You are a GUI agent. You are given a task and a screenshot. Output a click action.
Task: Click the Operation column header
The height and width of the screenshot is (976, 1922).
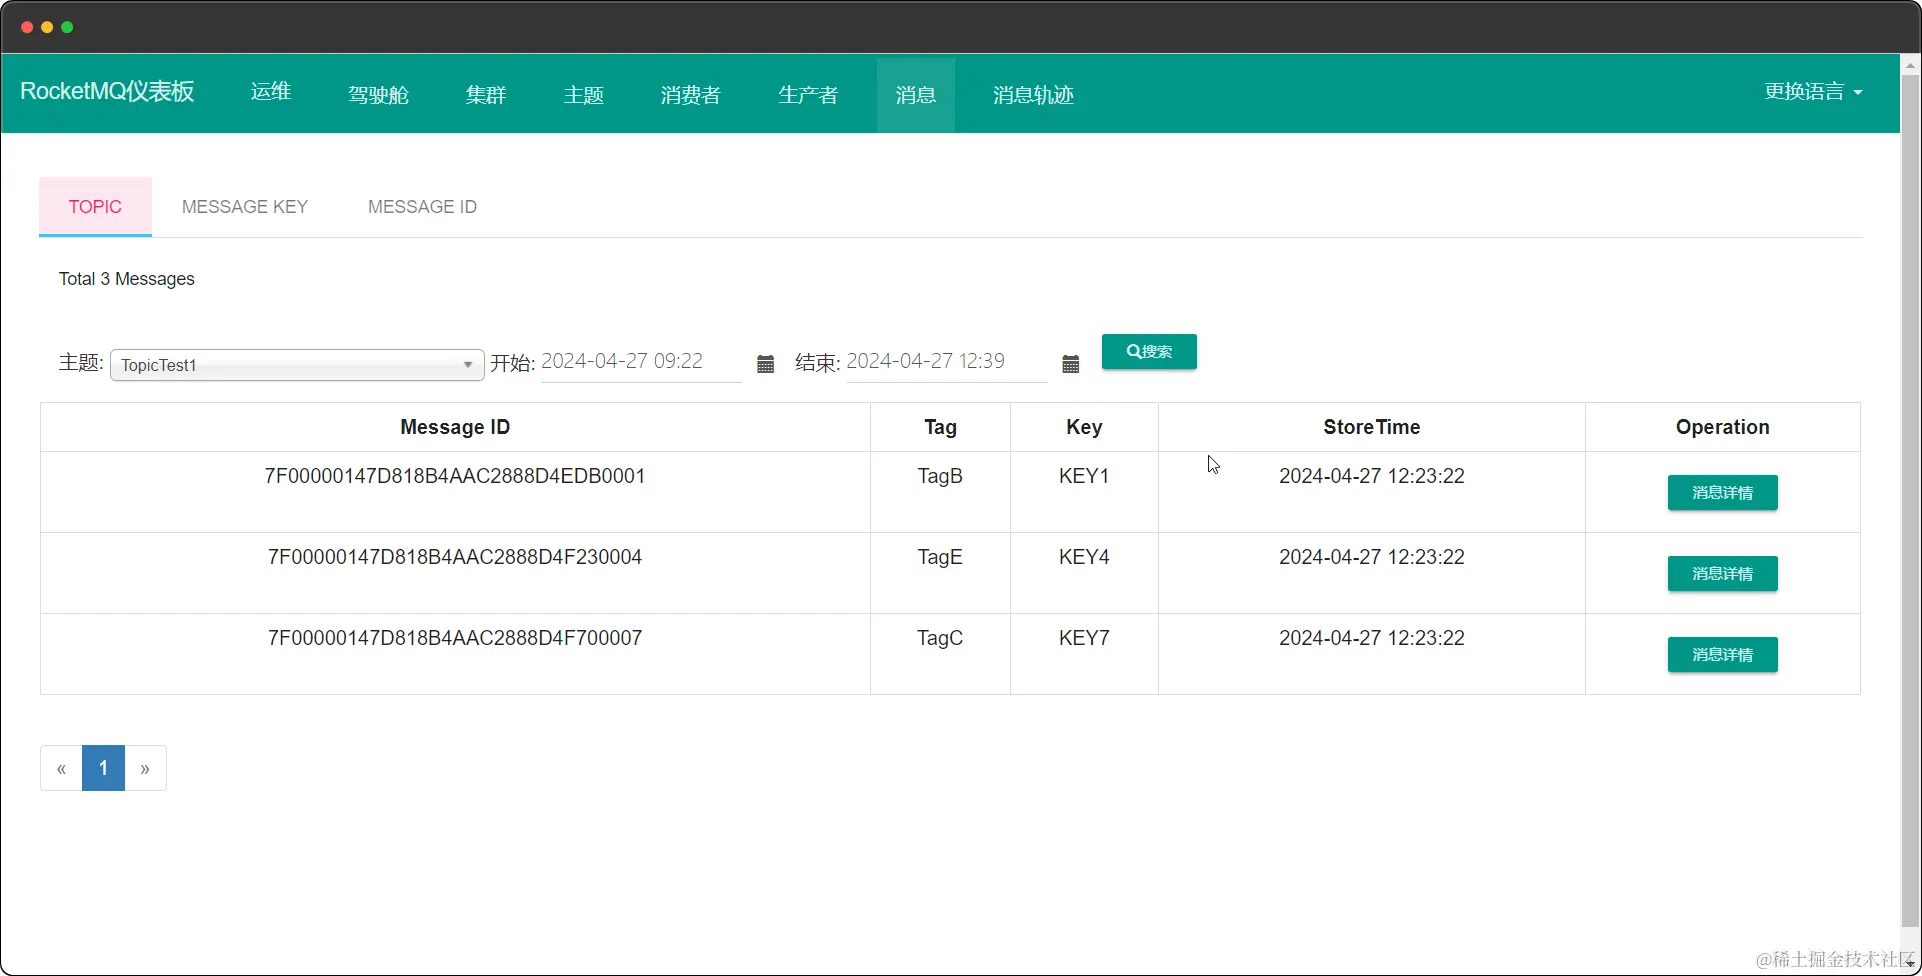1722,427
